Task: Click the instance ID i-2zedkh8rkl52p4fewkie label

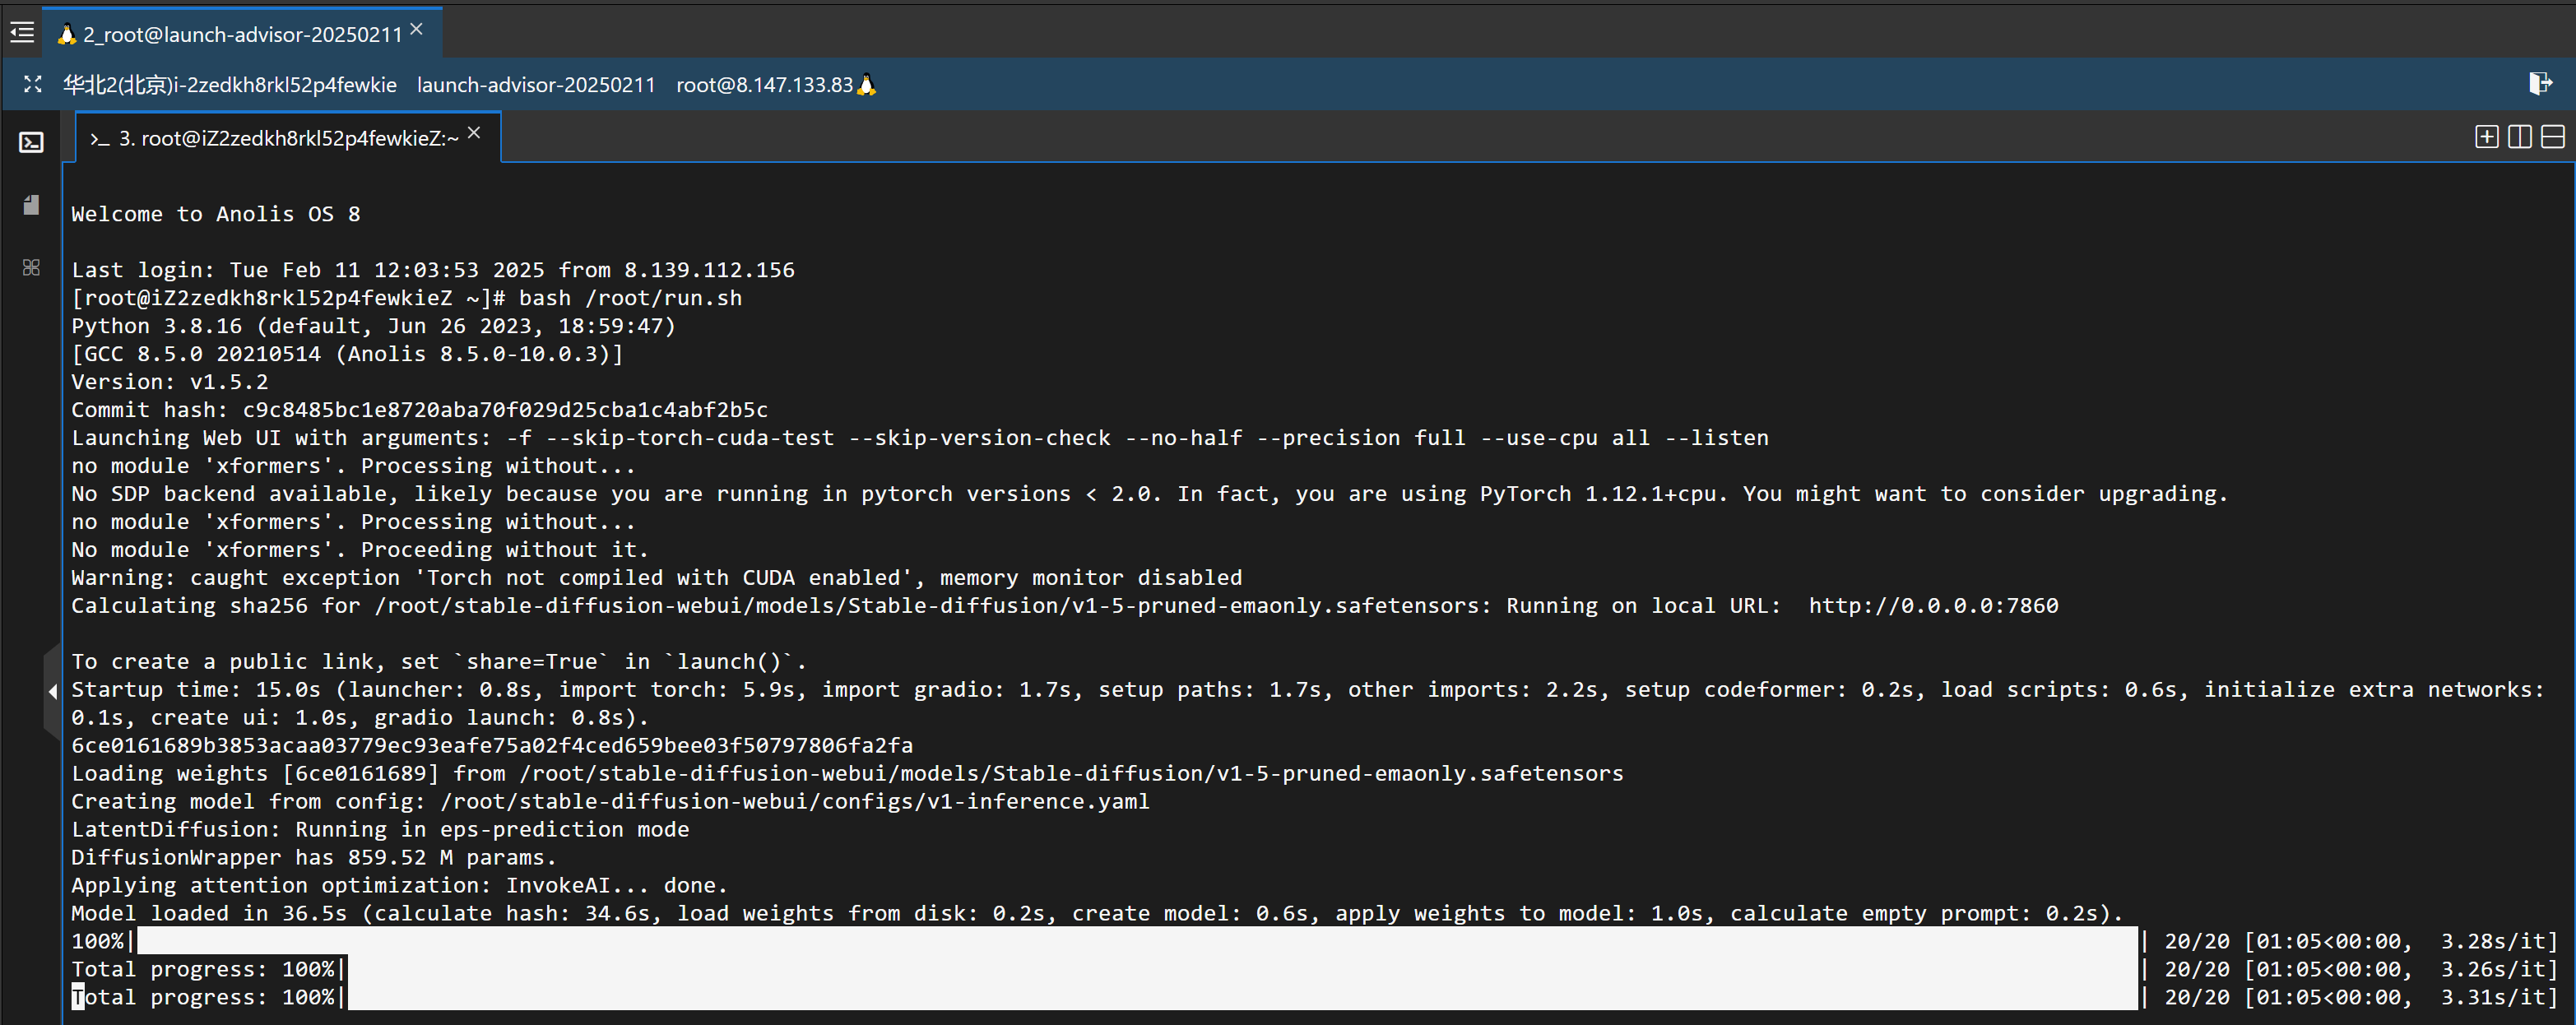Action: (x=285, y=85)
